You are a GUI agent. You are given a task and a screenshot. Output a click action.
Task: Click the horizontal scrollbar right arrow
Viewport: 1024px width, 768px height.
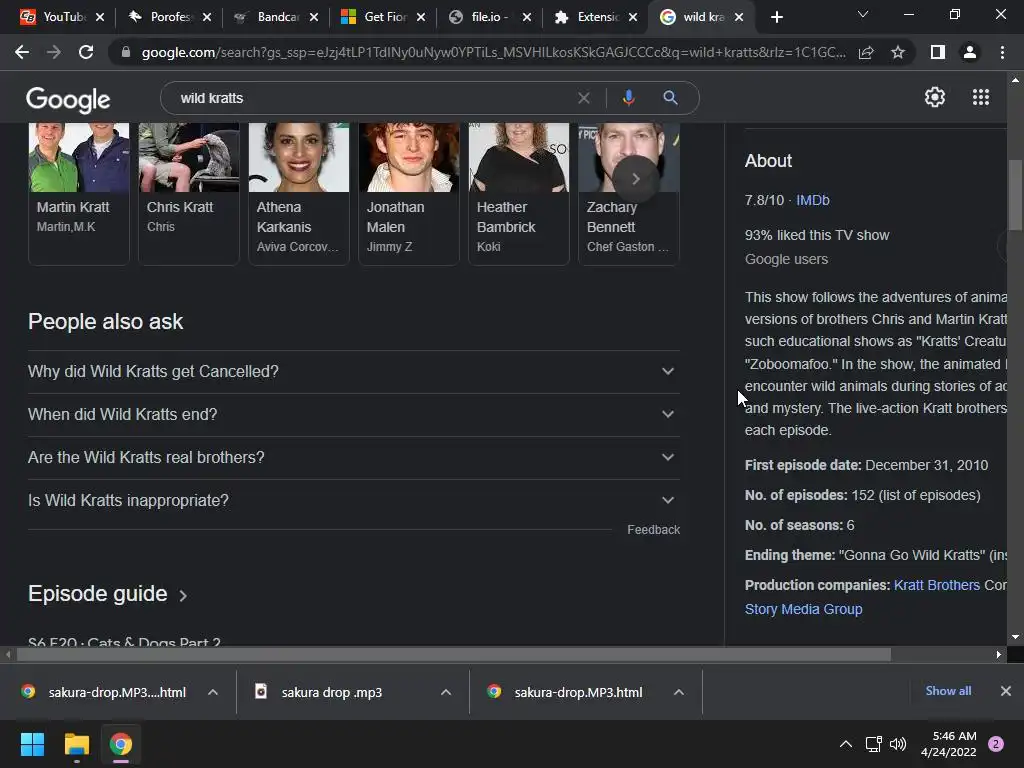pos(999,654)
